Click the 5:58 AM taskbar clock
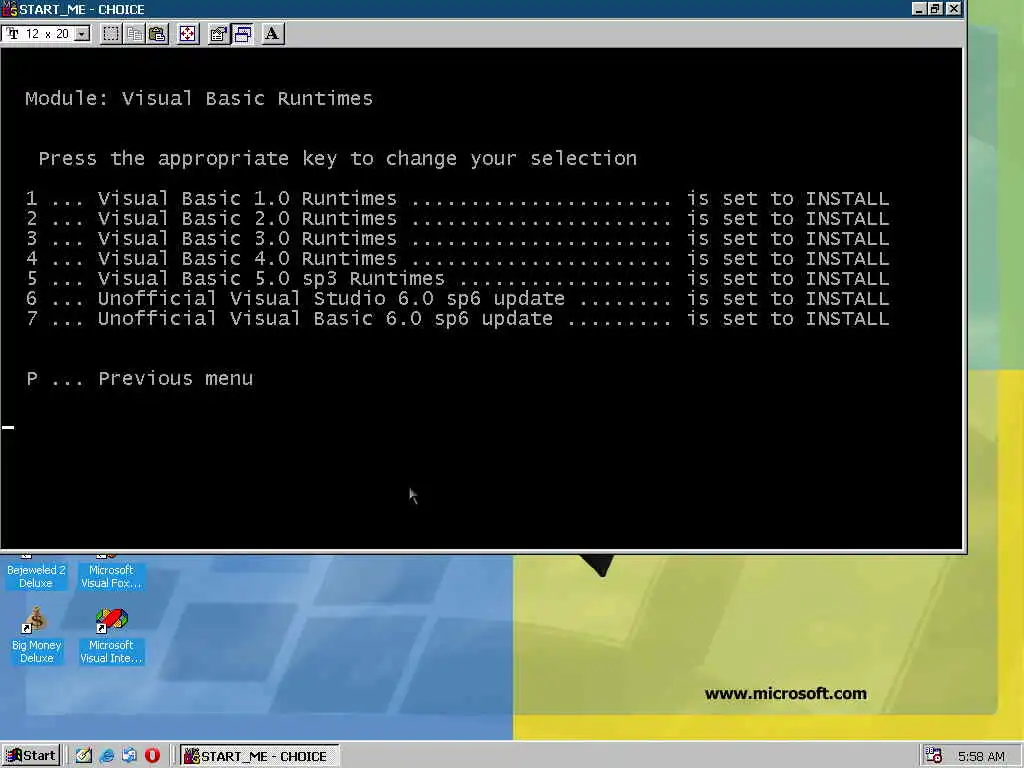Screen dimensions: 1024x768 pos(981,756)
